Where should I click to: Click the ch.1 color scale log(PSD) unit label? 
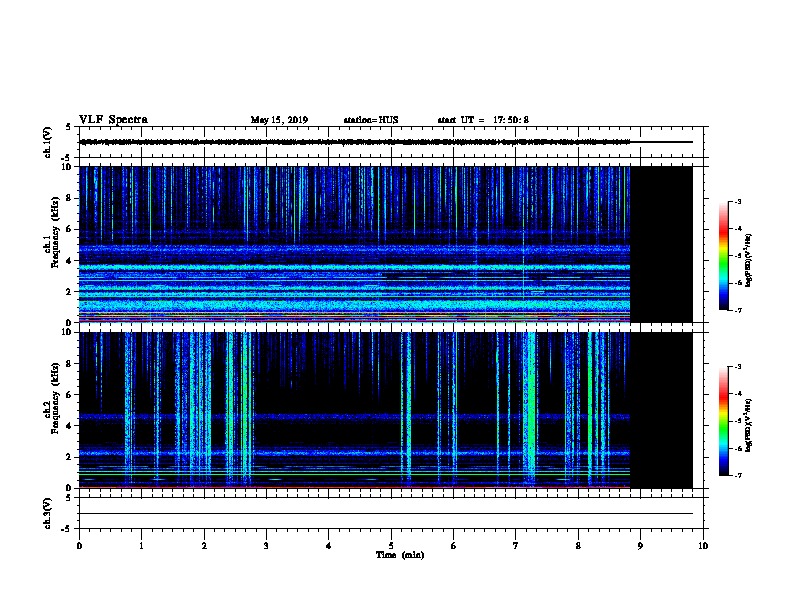[x=749, y=260]
